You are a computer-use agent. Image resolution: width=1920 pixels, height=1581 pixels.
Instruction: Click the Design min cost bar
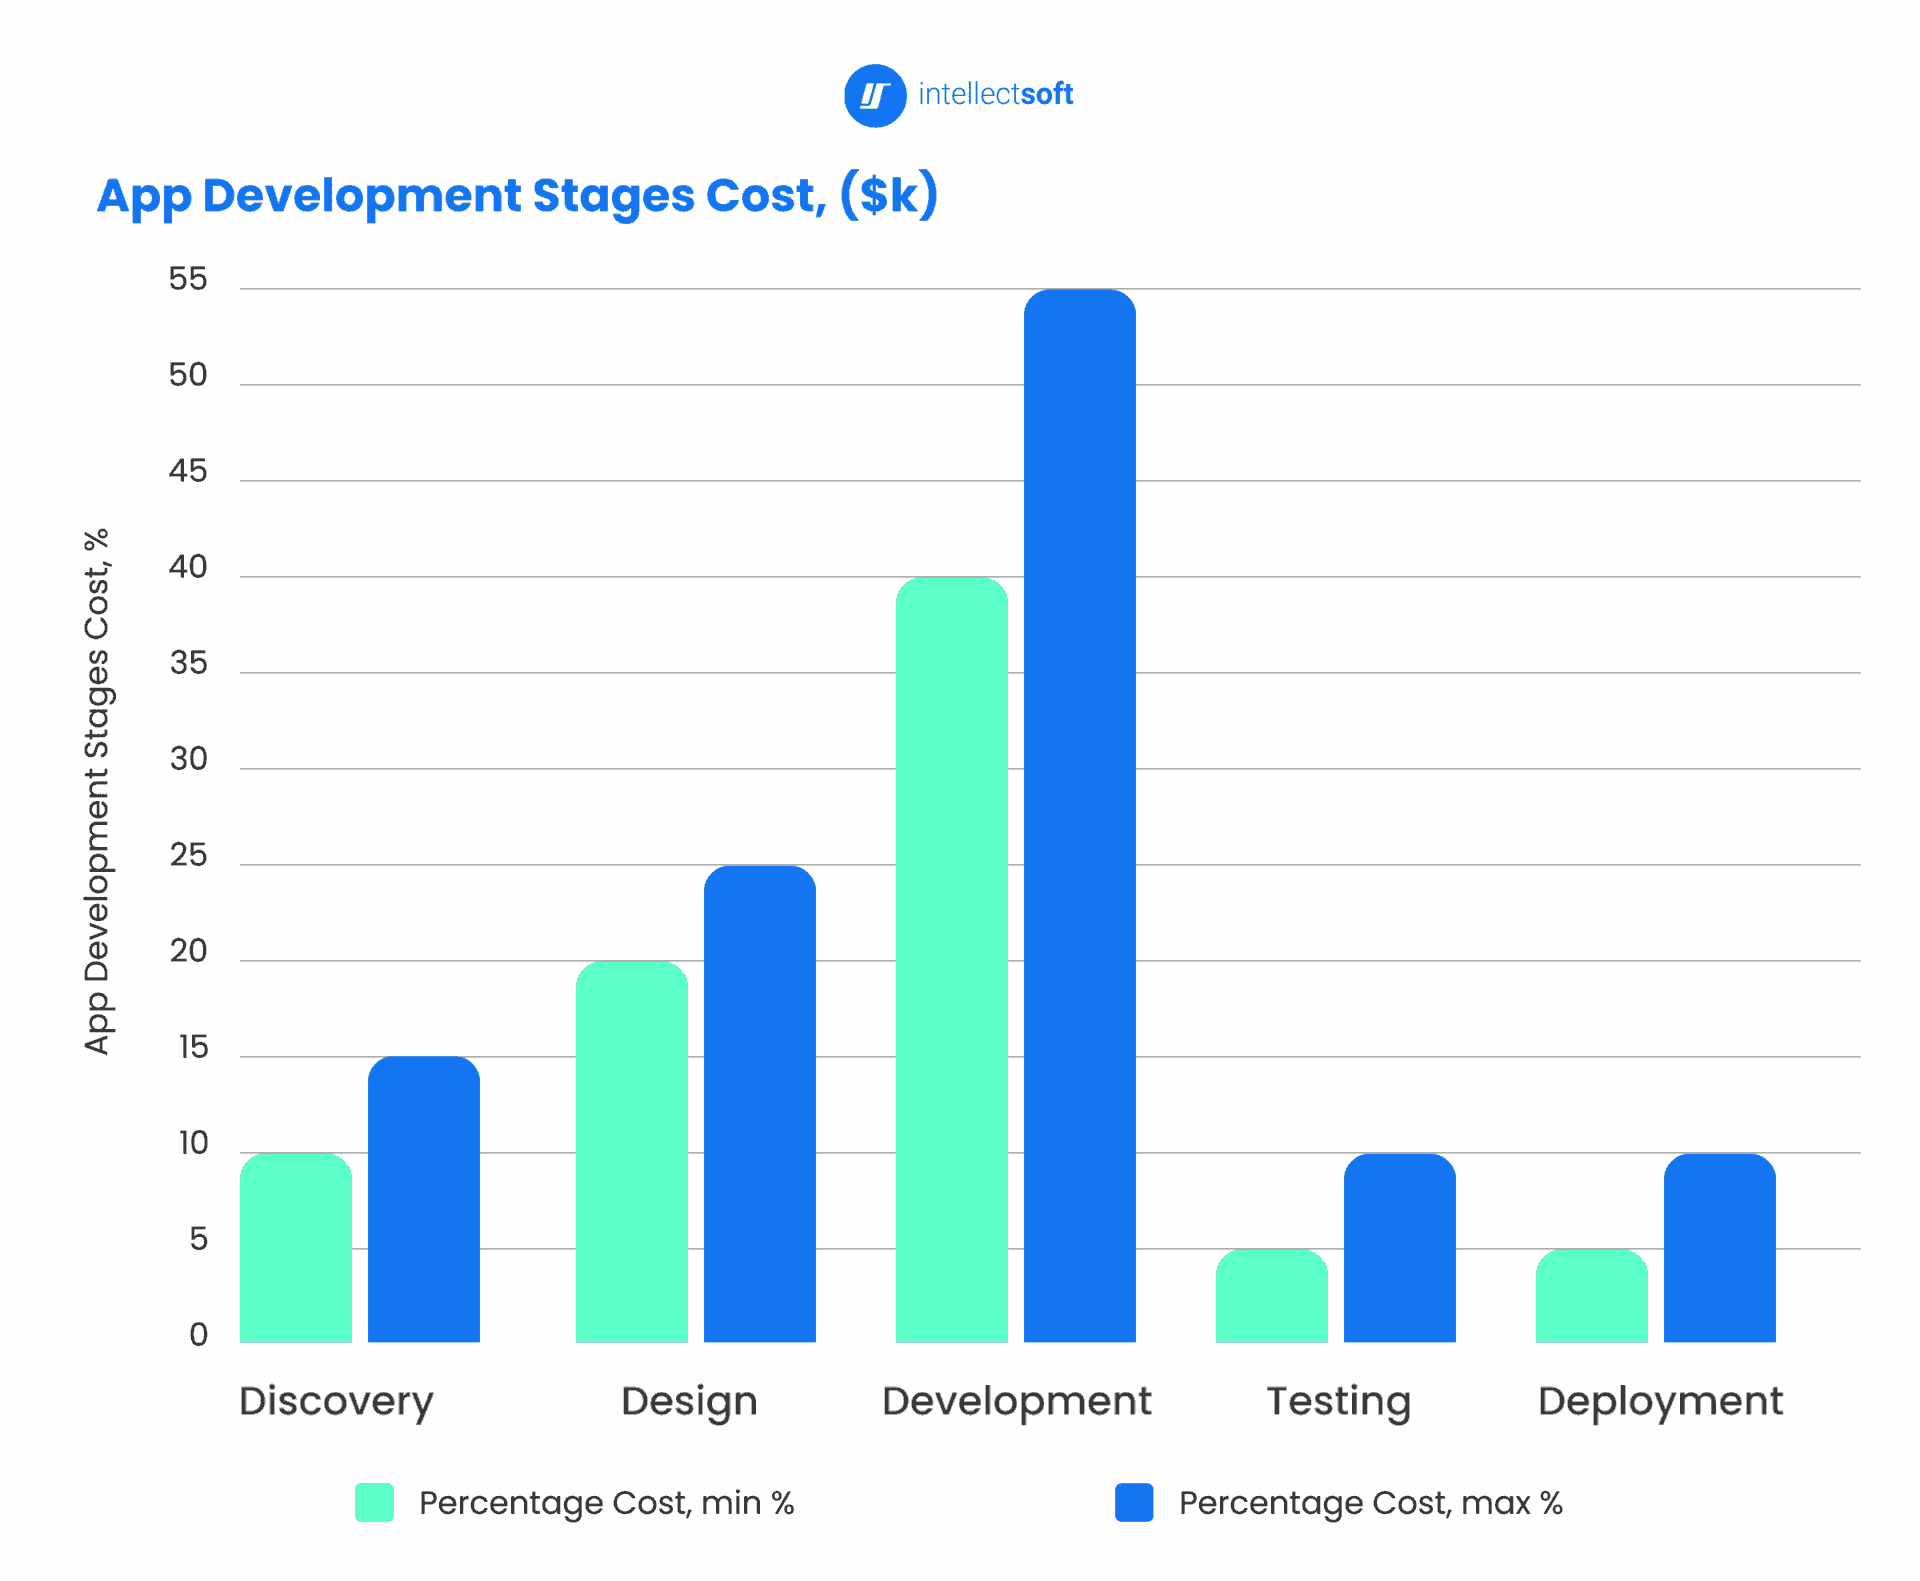633,1150
